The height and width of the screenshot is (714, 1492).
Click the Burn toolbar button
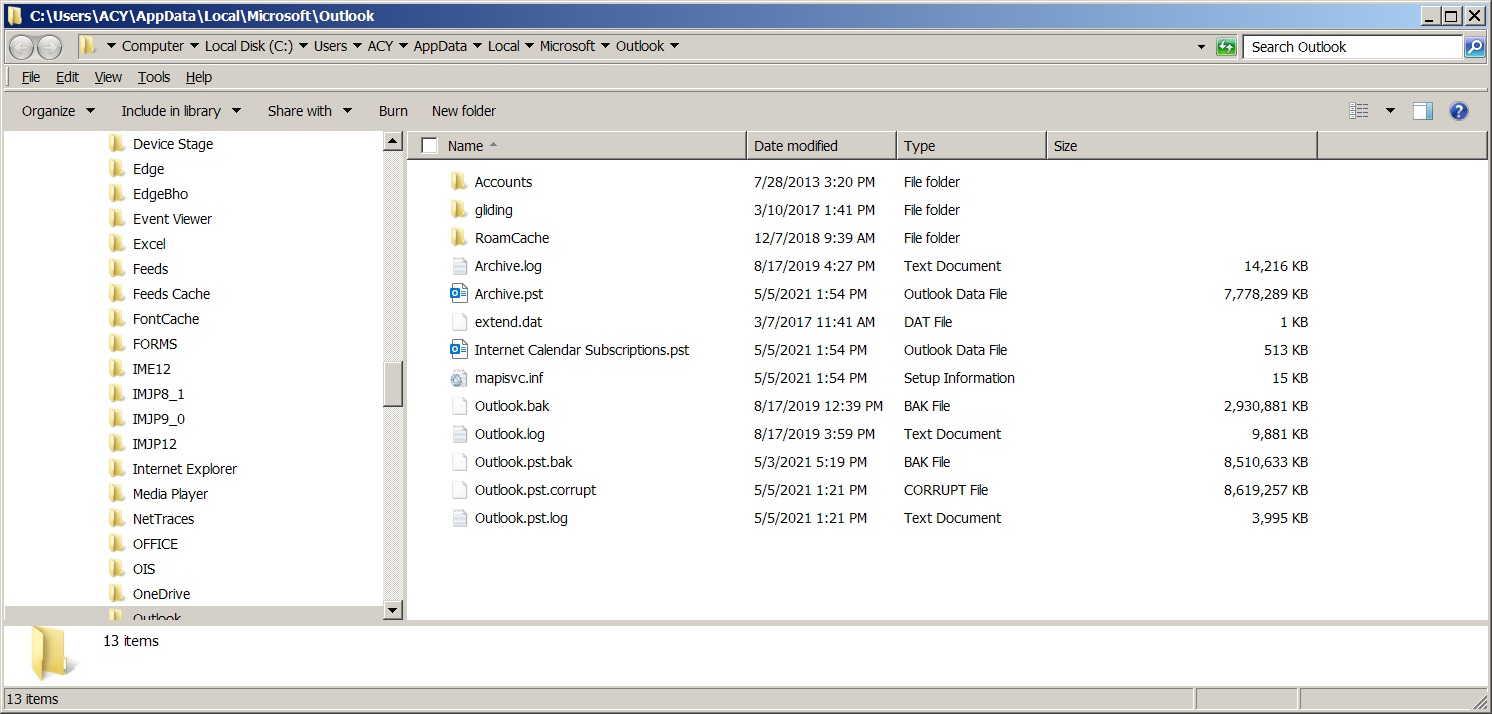(x=393, y=111)
